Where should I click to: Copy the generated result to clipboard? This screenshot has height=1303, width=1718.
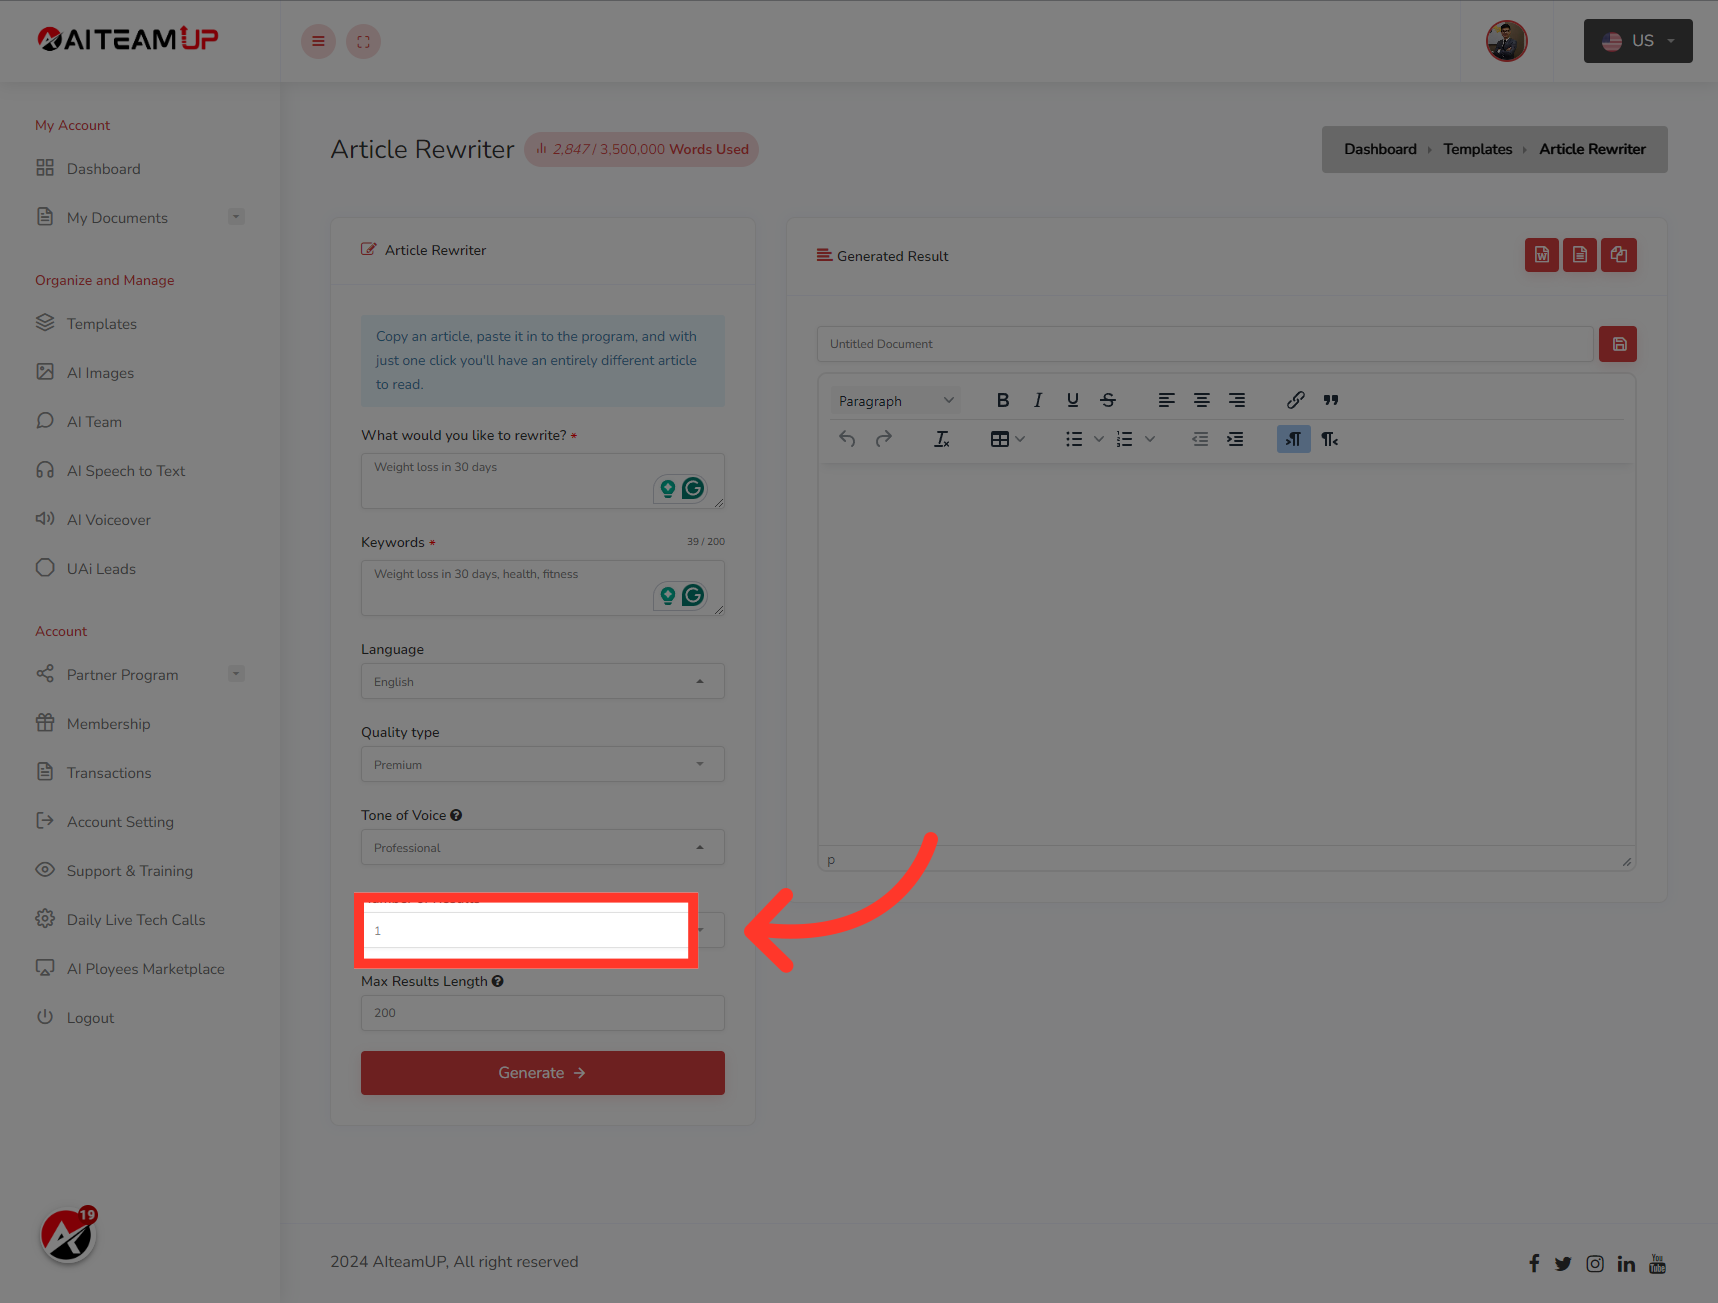[1619, 255]
